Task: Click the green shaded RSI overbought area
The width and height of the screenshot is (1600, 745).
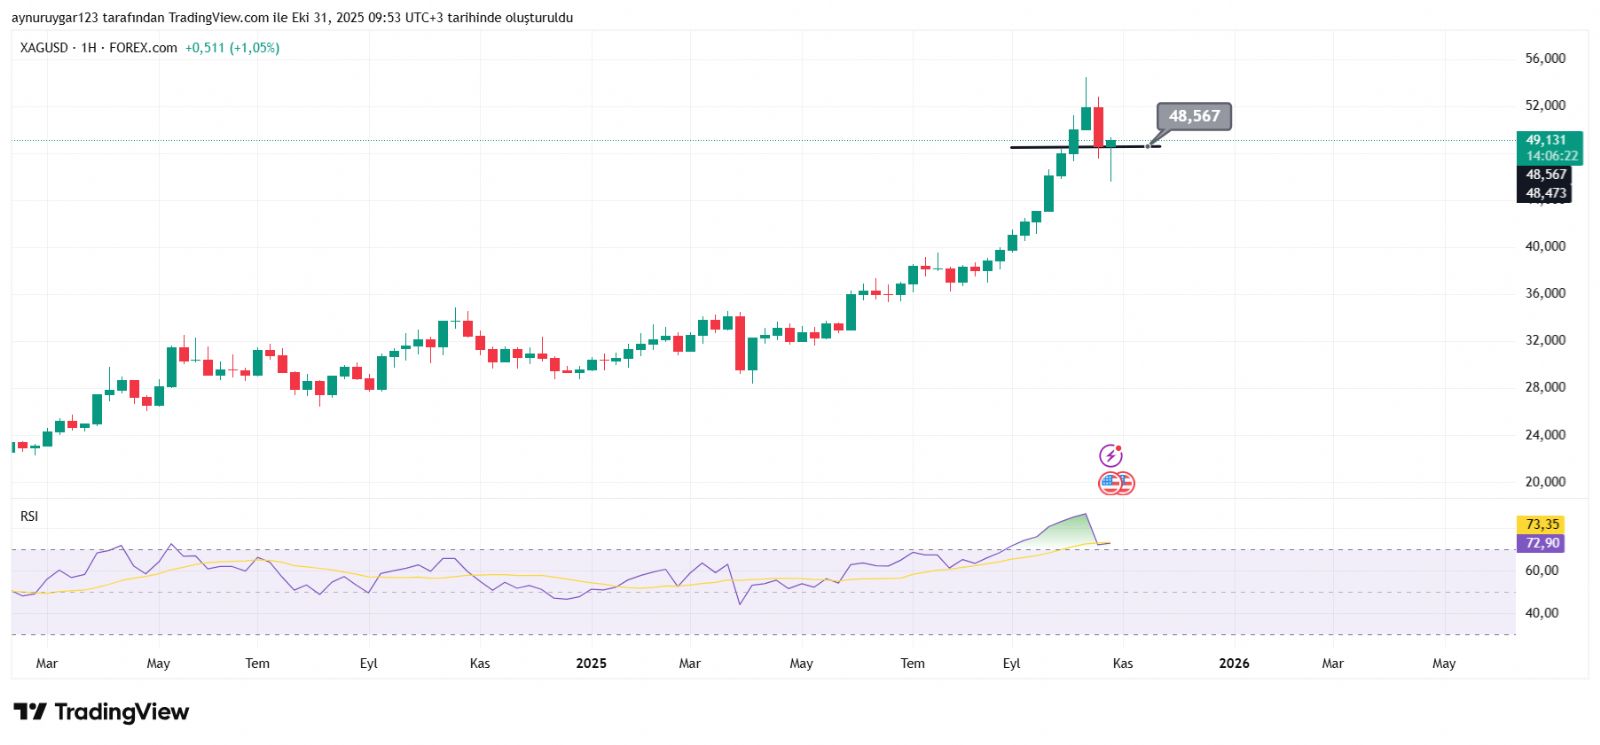Action: click(x=1066, y=531)
